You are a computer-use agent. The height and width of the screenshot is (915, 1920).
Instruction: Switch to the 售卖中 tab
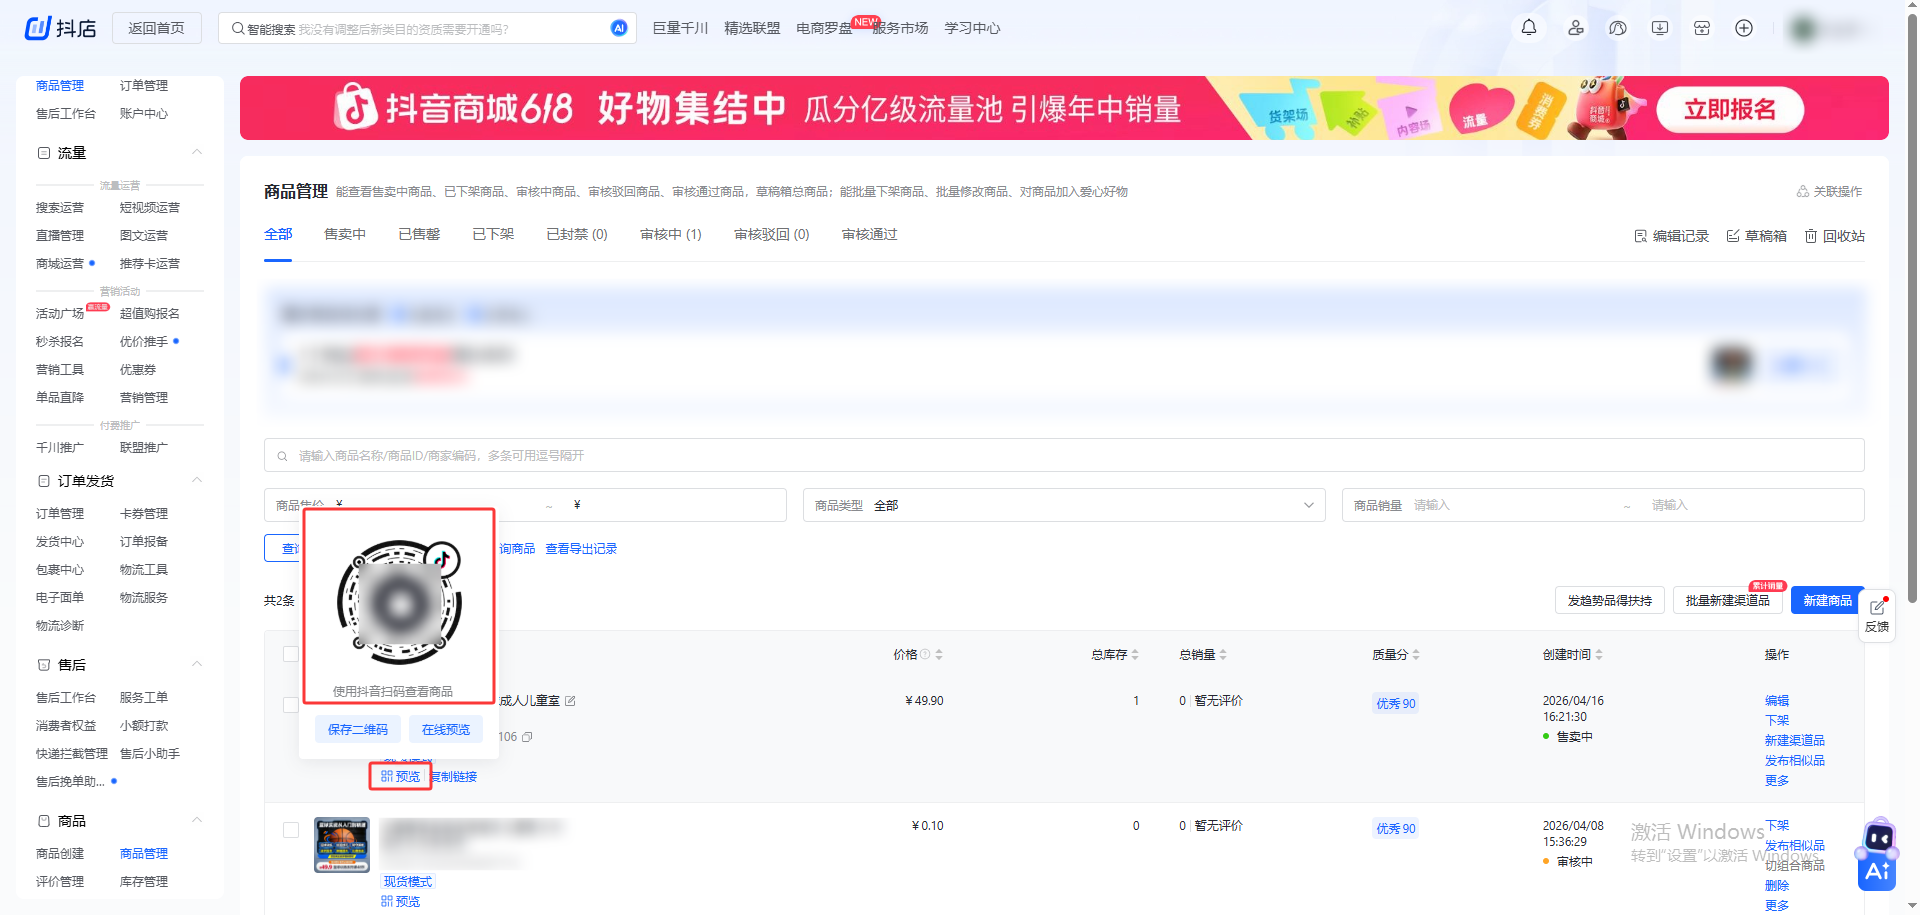coord(345,234)
